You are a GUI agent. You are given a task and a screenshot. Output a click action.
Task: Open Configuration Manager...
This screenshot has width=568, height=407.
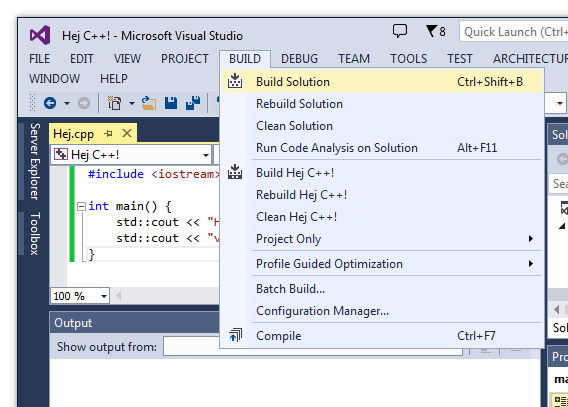382,311
